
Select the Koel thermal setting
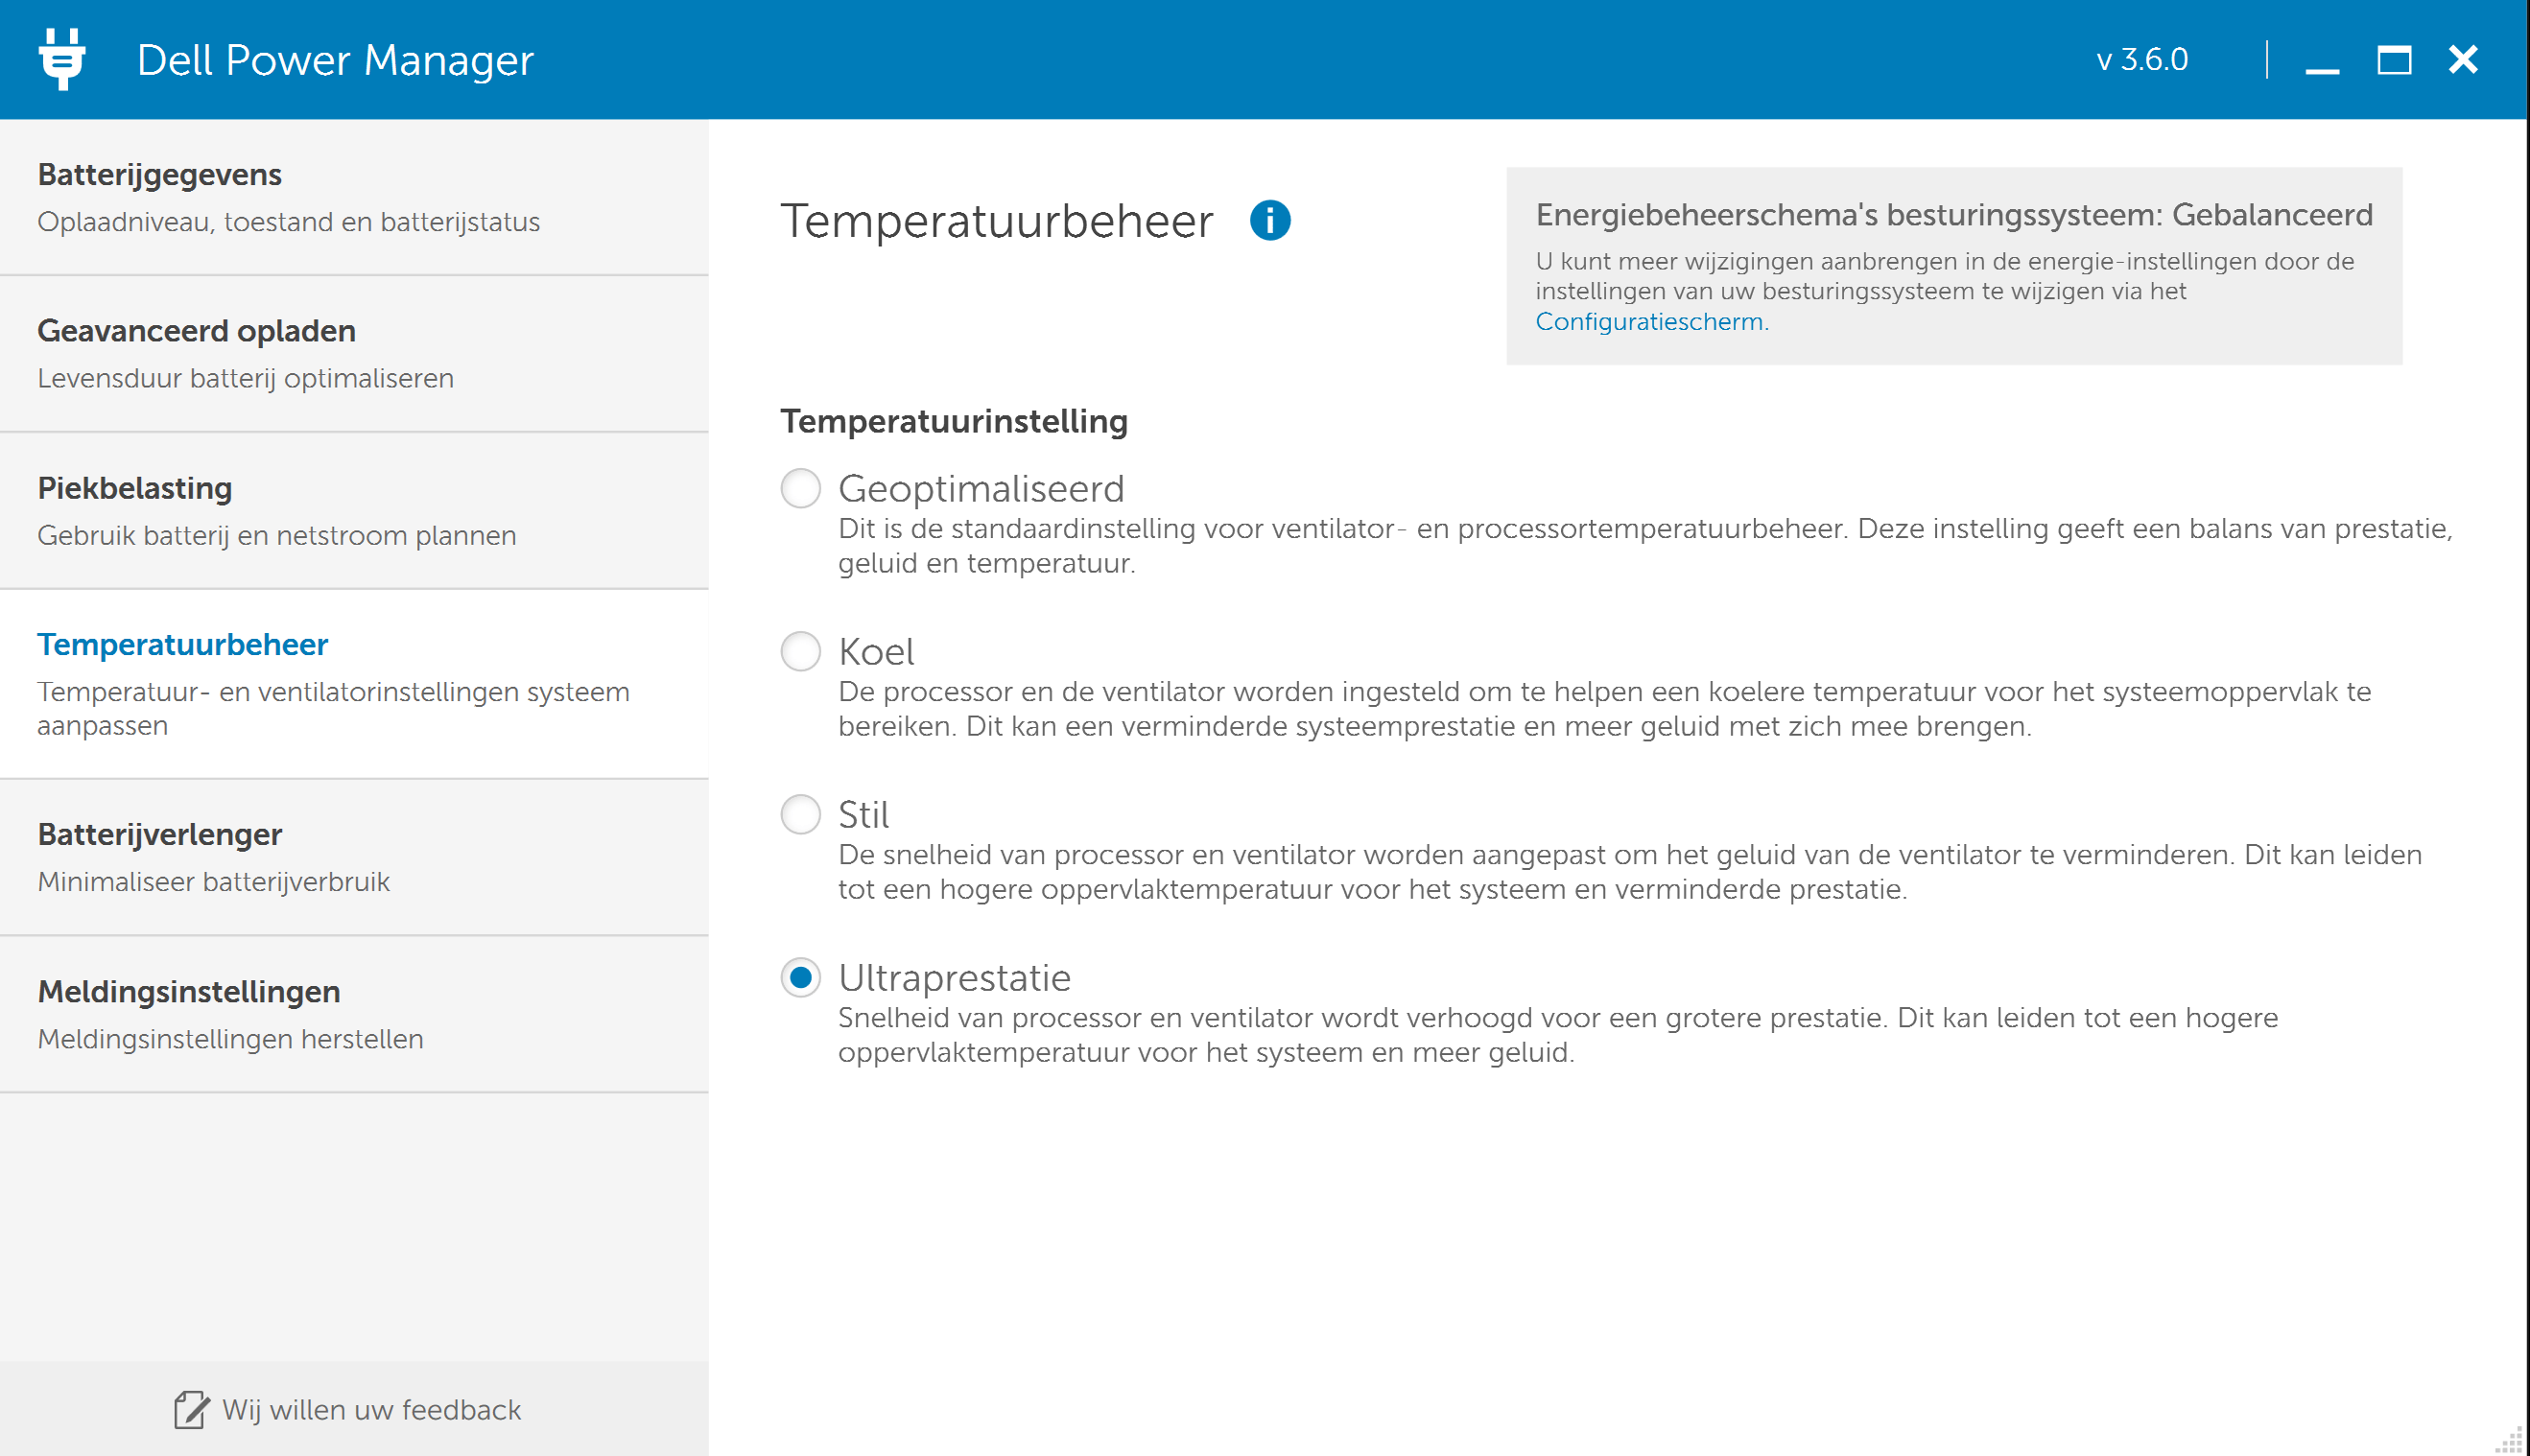point(800,652)
